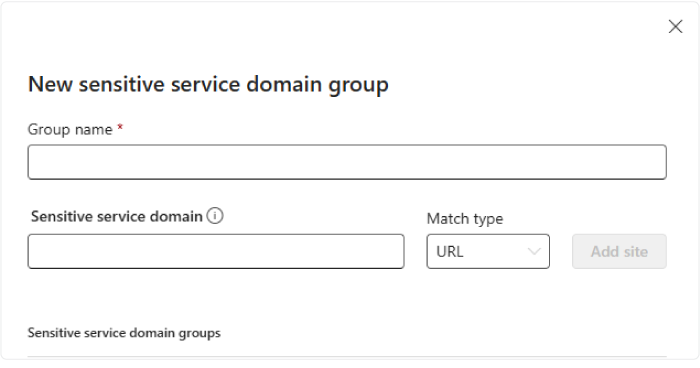Click the Group name input field

[347, 162]
